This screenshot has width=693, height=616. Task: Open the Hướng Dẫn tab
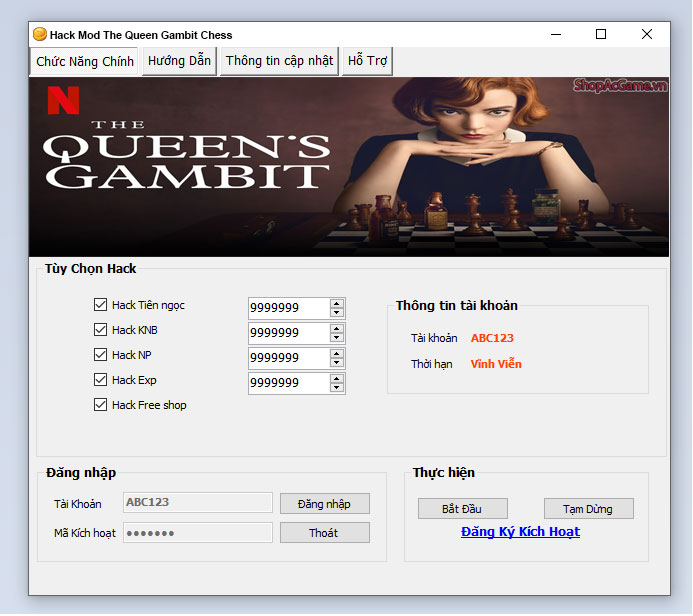[x=179, y=61]
